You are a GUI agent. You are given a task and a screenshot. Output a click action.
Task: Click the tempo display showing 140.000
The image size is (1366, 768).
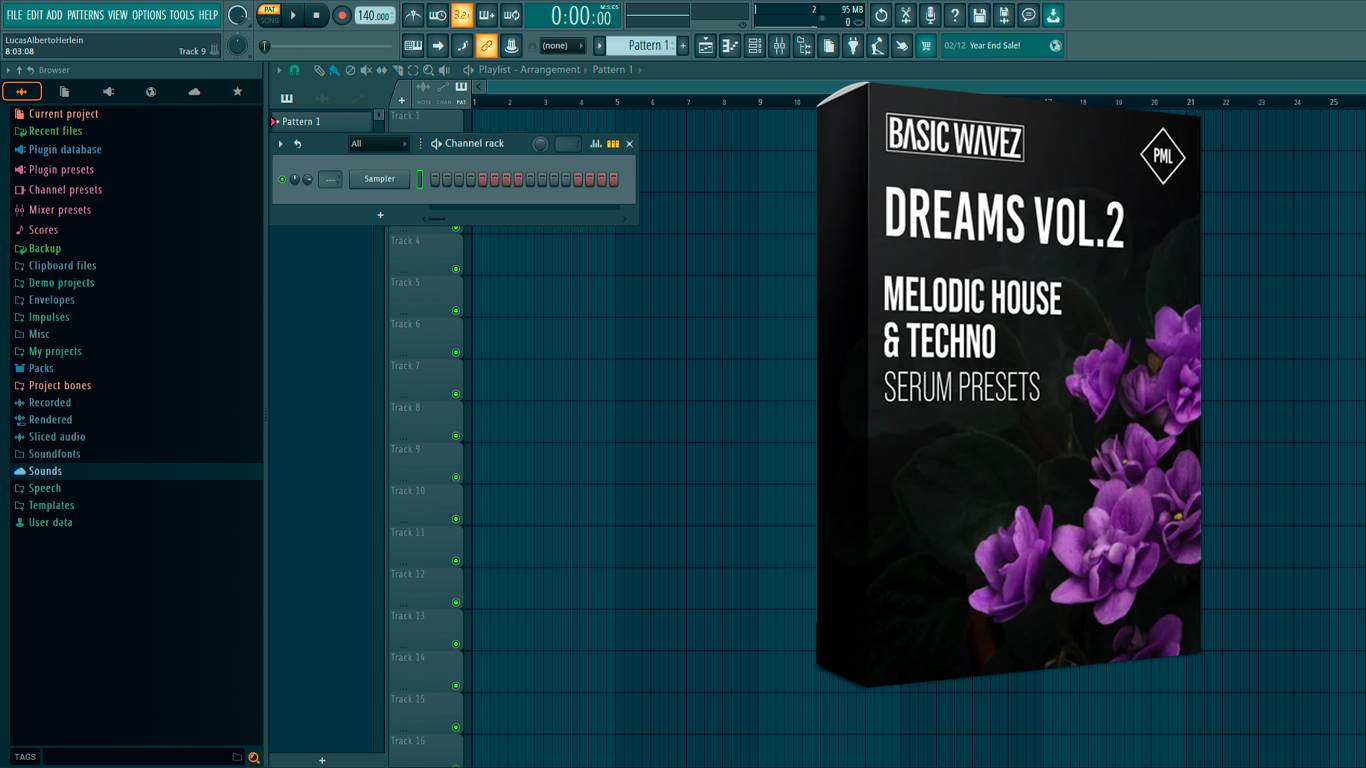(x=375, y=15)
